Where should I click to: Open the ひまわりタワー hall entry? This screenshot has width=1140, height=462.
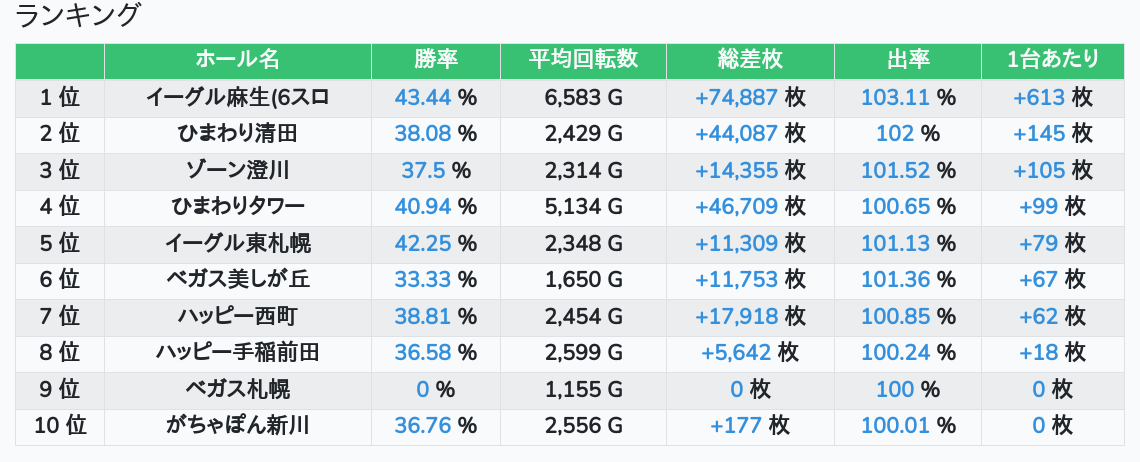(237, 207)
